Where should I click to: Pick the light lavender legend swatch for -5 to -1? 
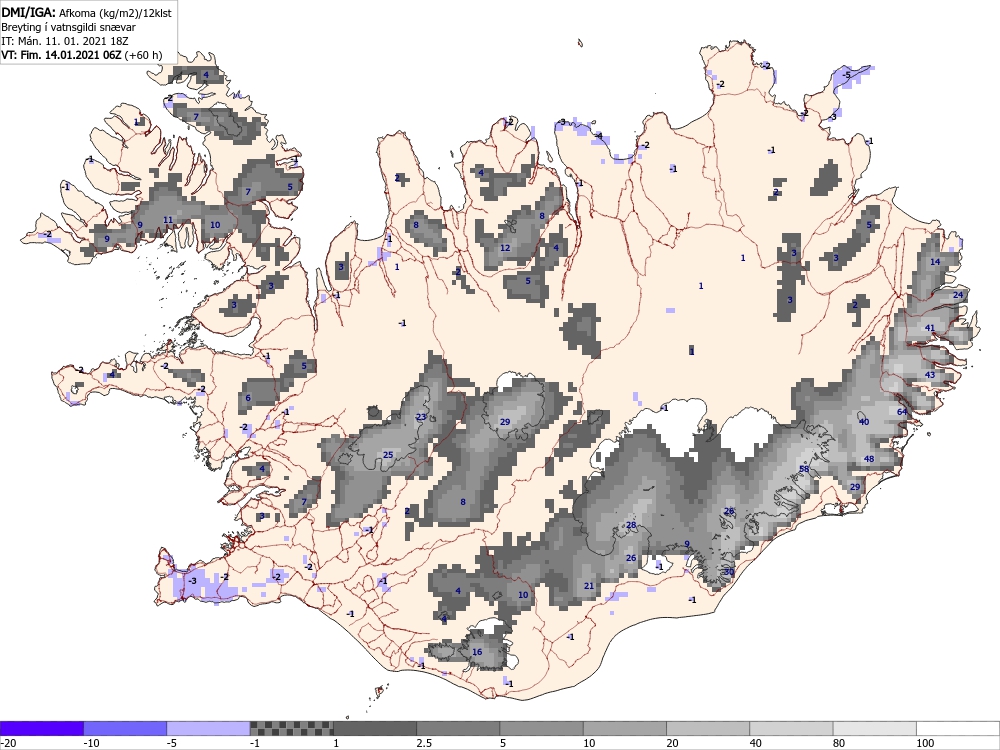pyautogui.click(x=209, y=728)
